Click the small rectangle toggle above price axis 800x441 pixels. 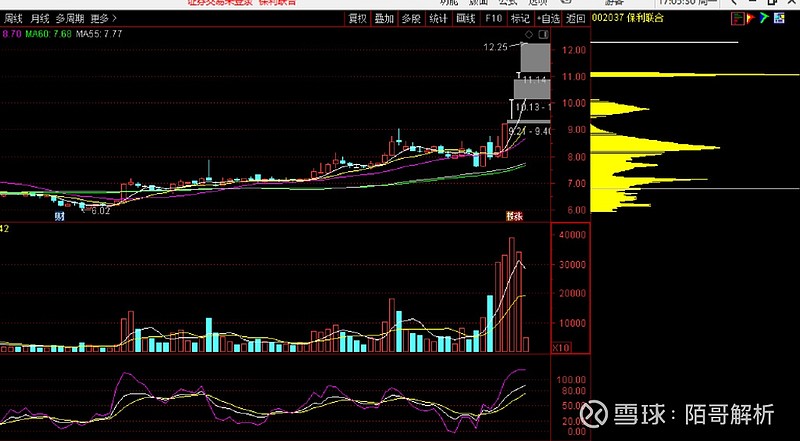(543, 34)
